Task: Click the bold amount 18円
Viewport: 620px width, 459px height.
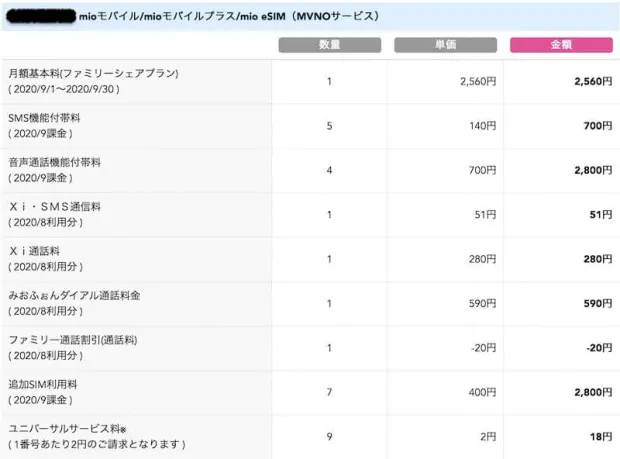Action: [x=601, y=437]
